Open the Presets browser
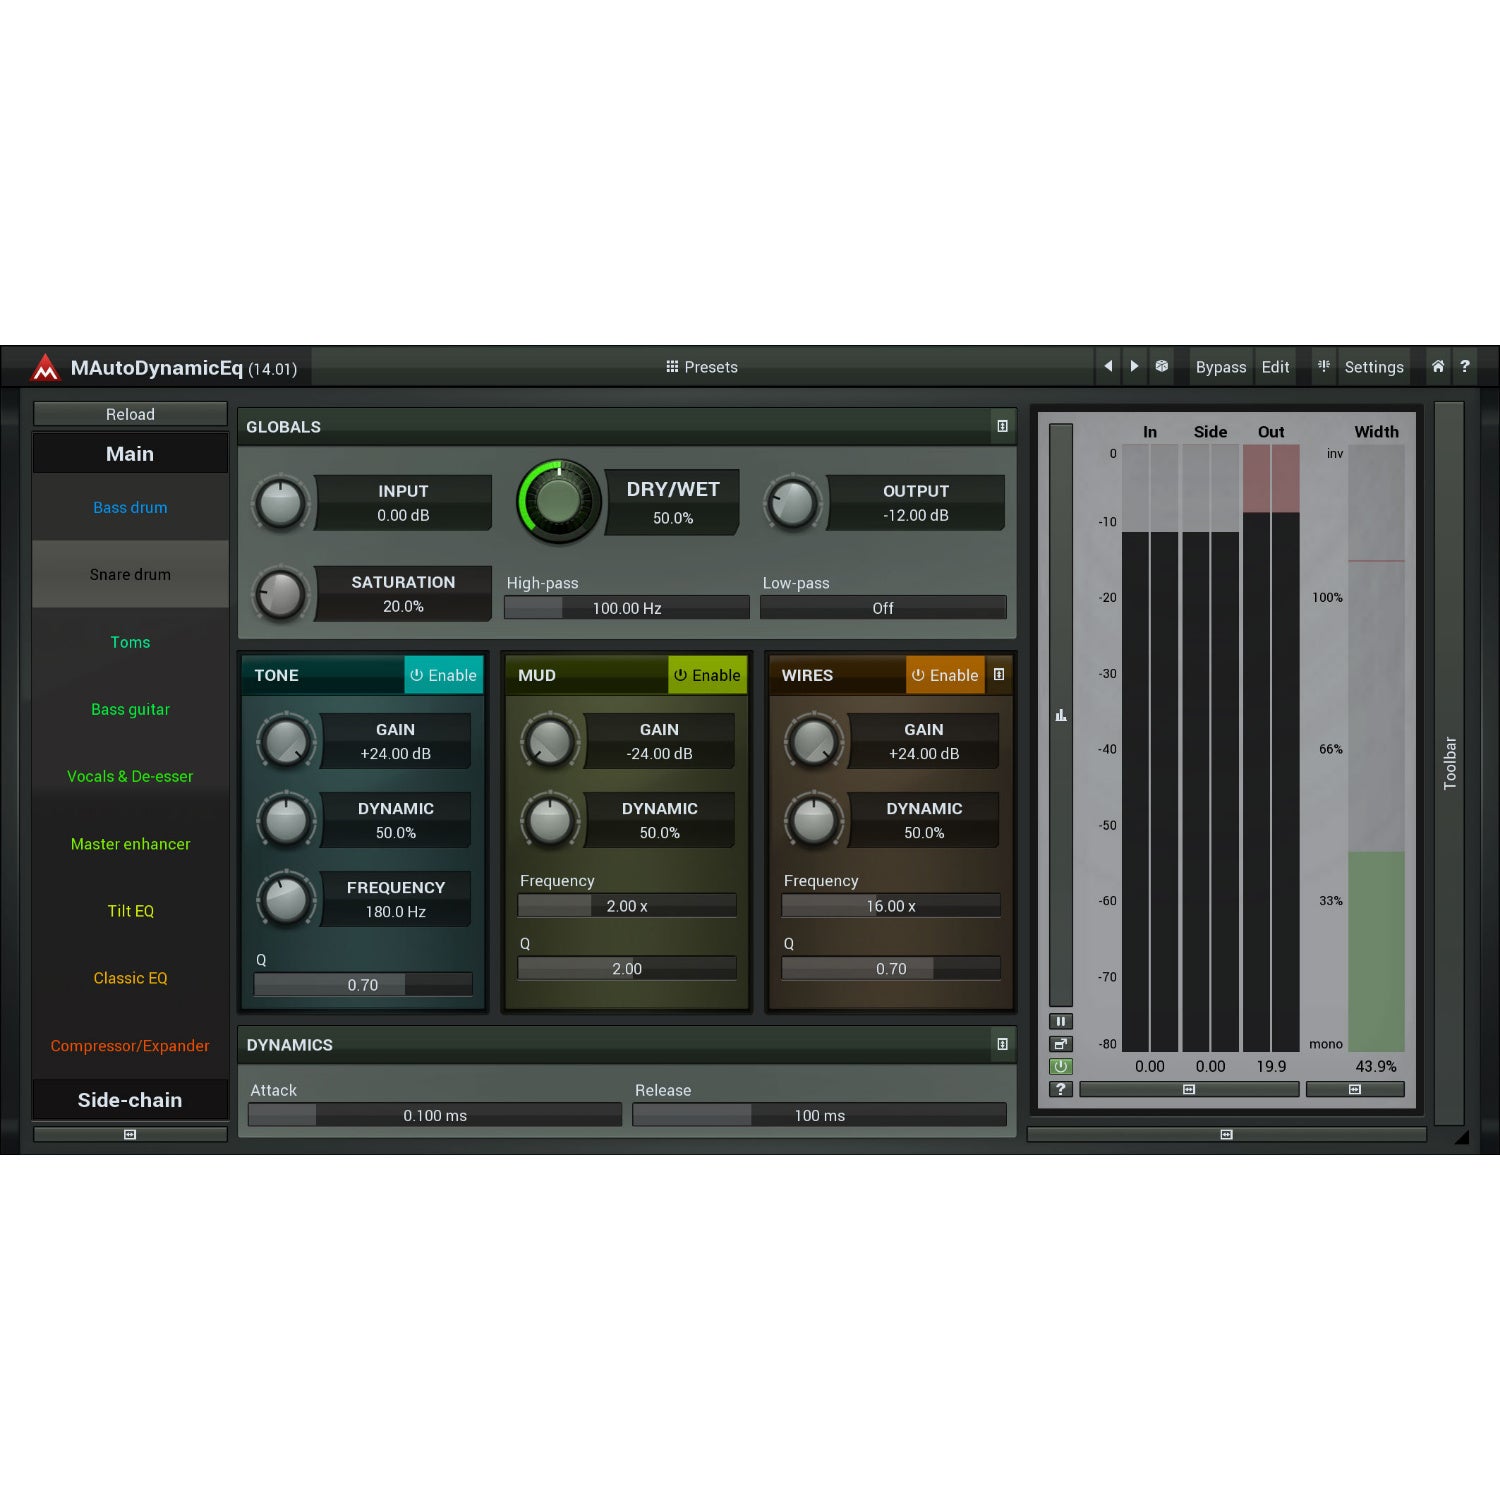The height and width of the screenshot is (1500, 1500). click(702, 367)
